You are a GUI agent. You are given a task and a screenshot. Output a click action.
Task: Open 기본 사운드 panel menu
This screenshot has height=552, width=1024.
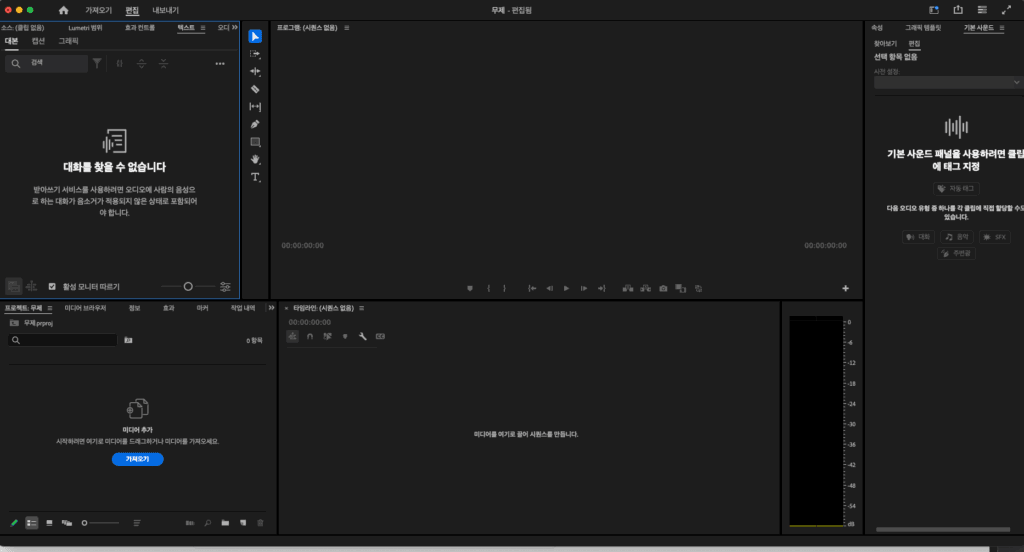click(x=1001, y=27)
